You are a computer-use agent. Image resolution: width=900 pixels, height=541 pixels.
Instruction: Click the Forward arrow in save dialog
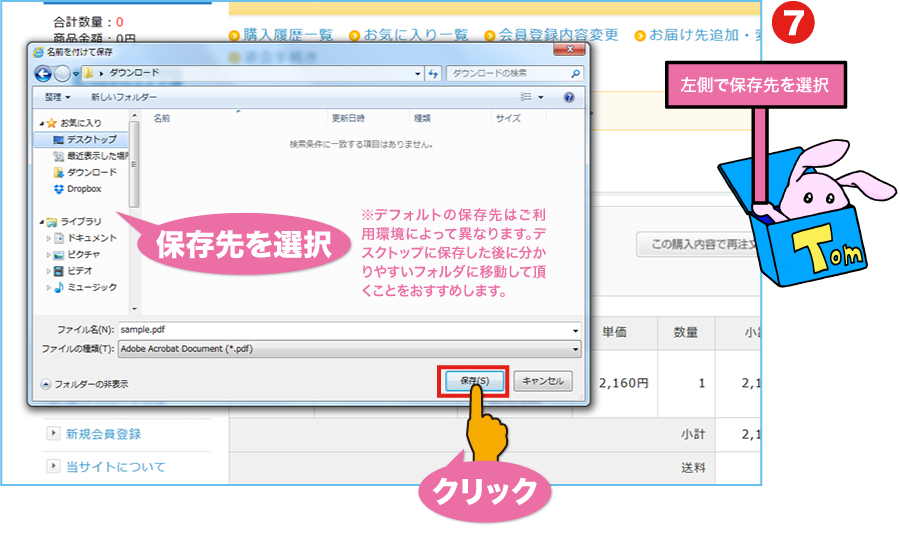[62, 73]
